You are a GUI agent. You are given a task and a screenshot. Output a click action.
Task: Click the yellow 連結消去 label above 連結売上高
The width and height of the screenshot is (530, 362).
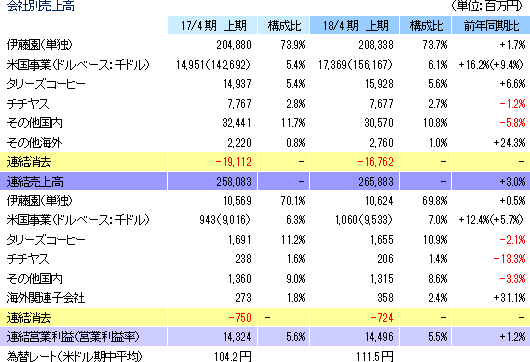pos(29,162)
